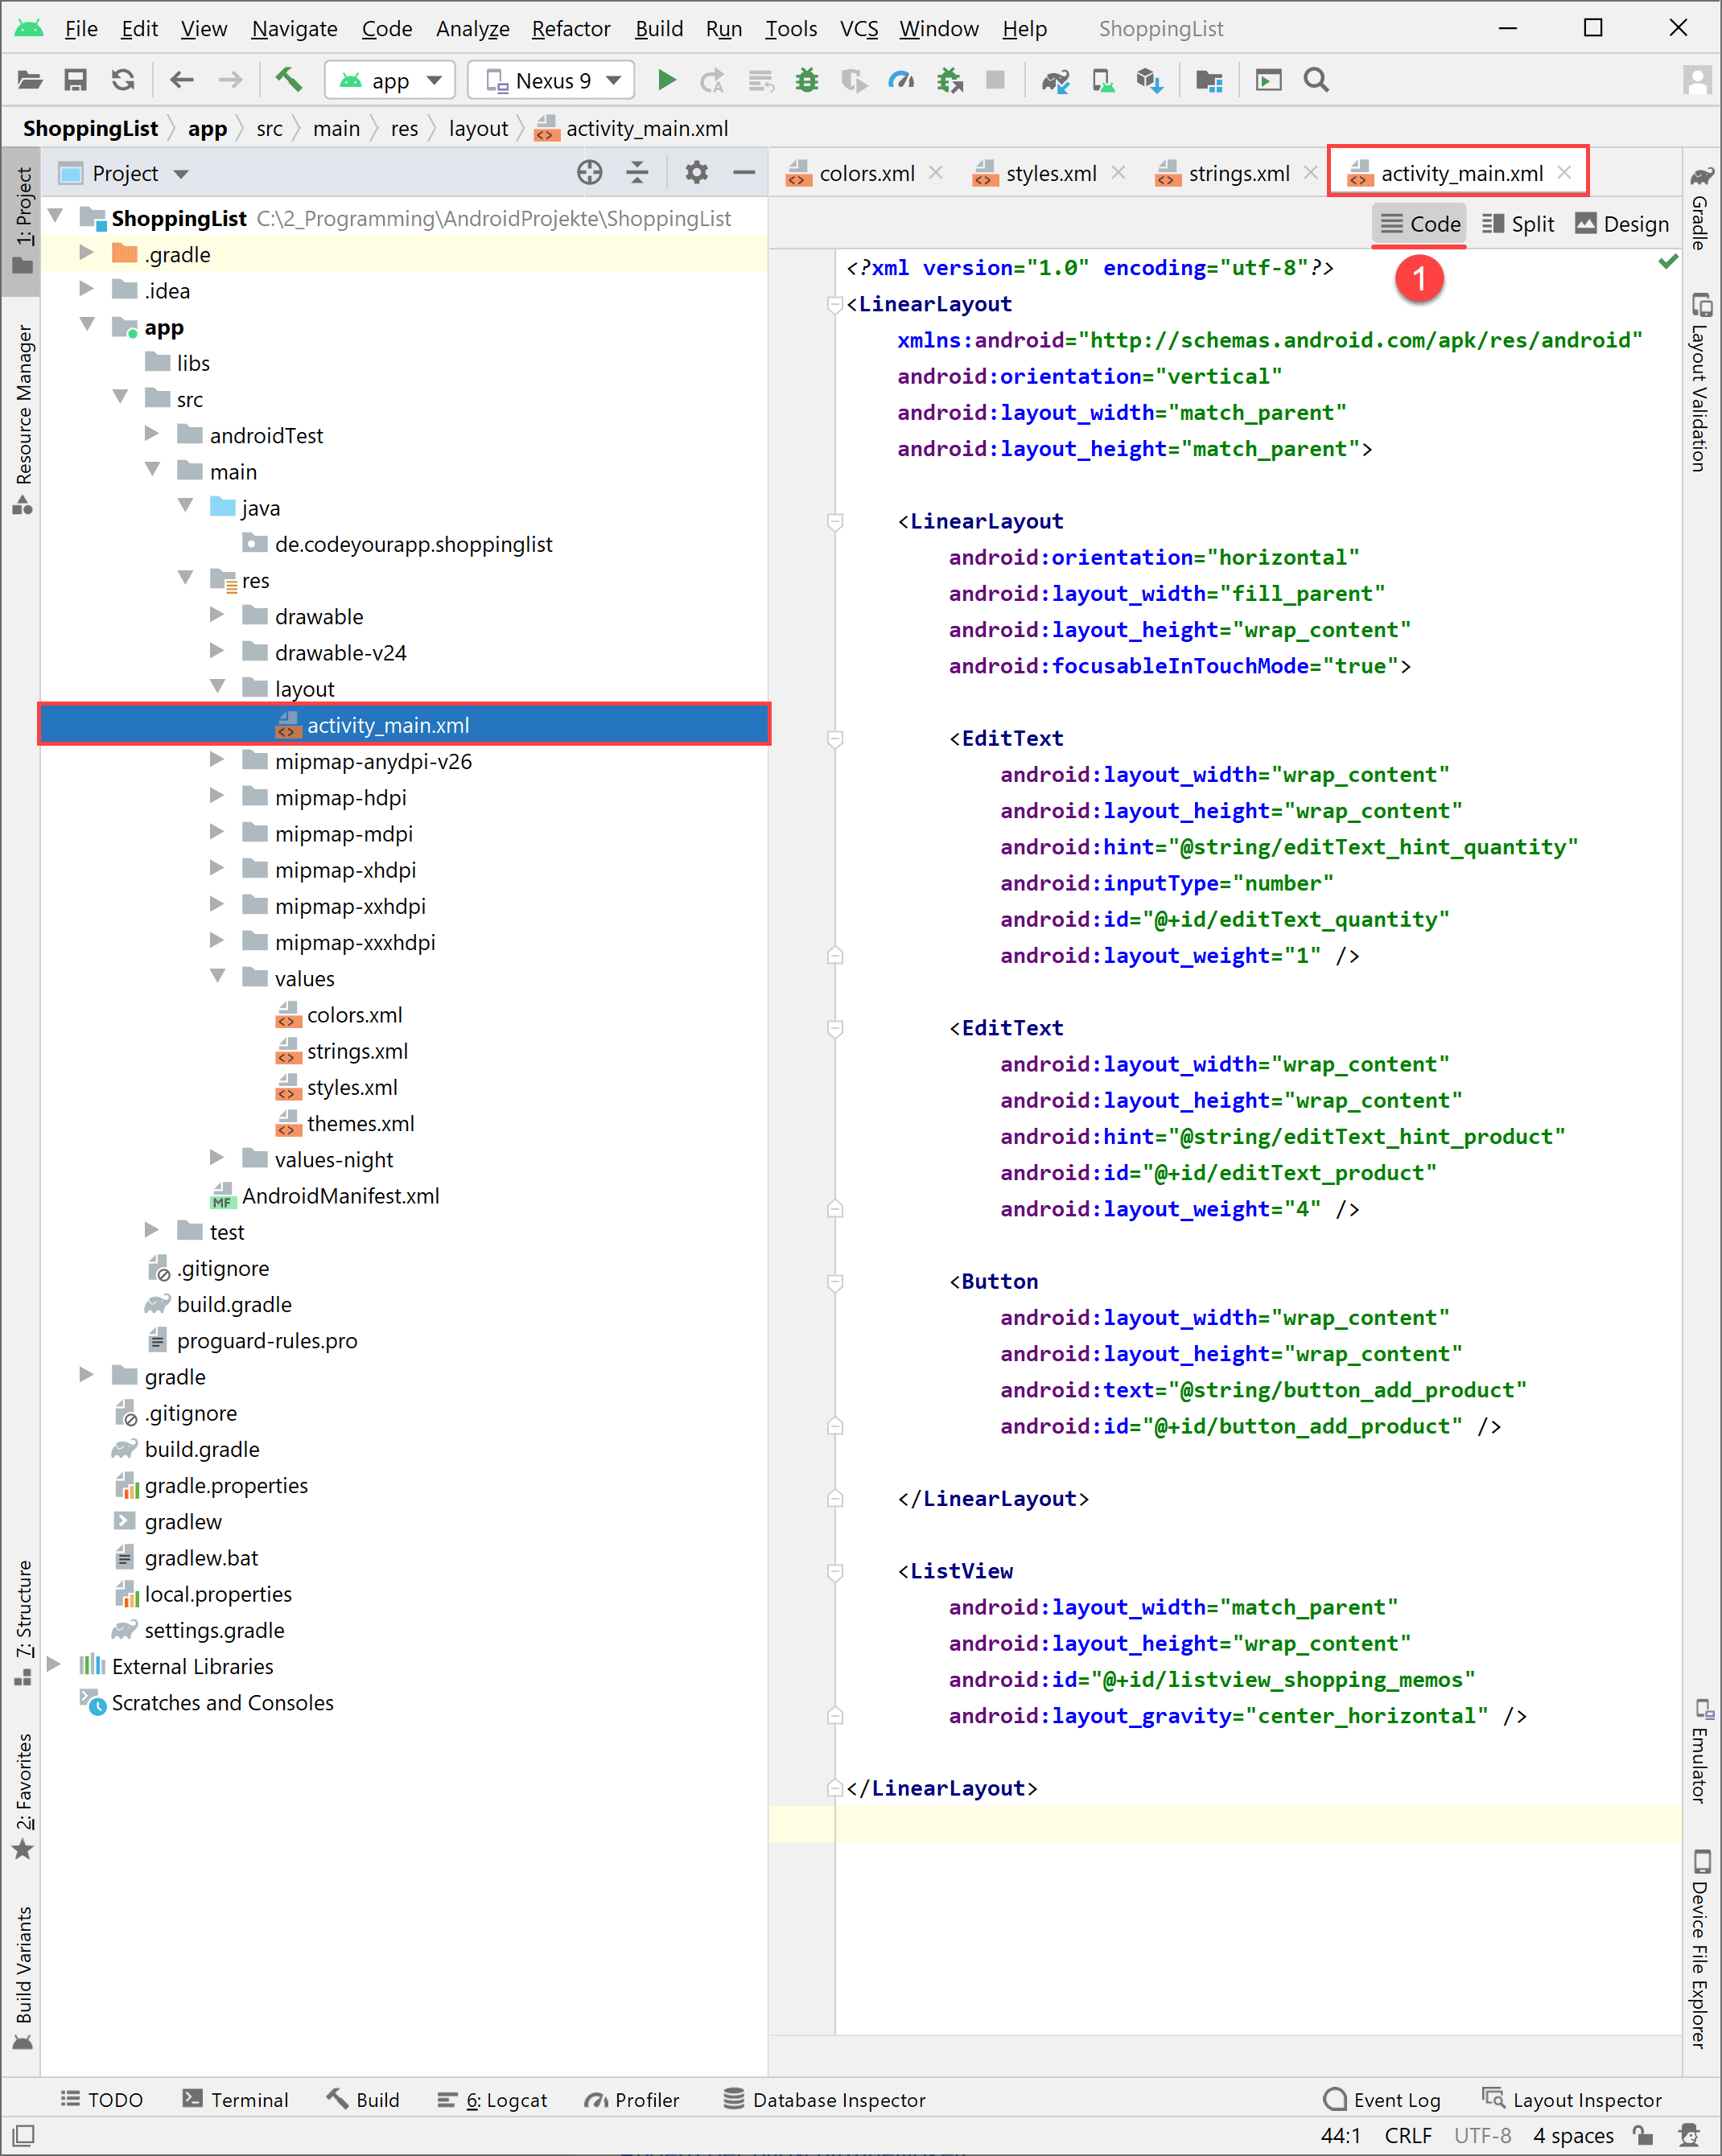Toggle the Build Variants tool window
The height and width of the screenshot is (2156, 1722).
[23, 1979]
